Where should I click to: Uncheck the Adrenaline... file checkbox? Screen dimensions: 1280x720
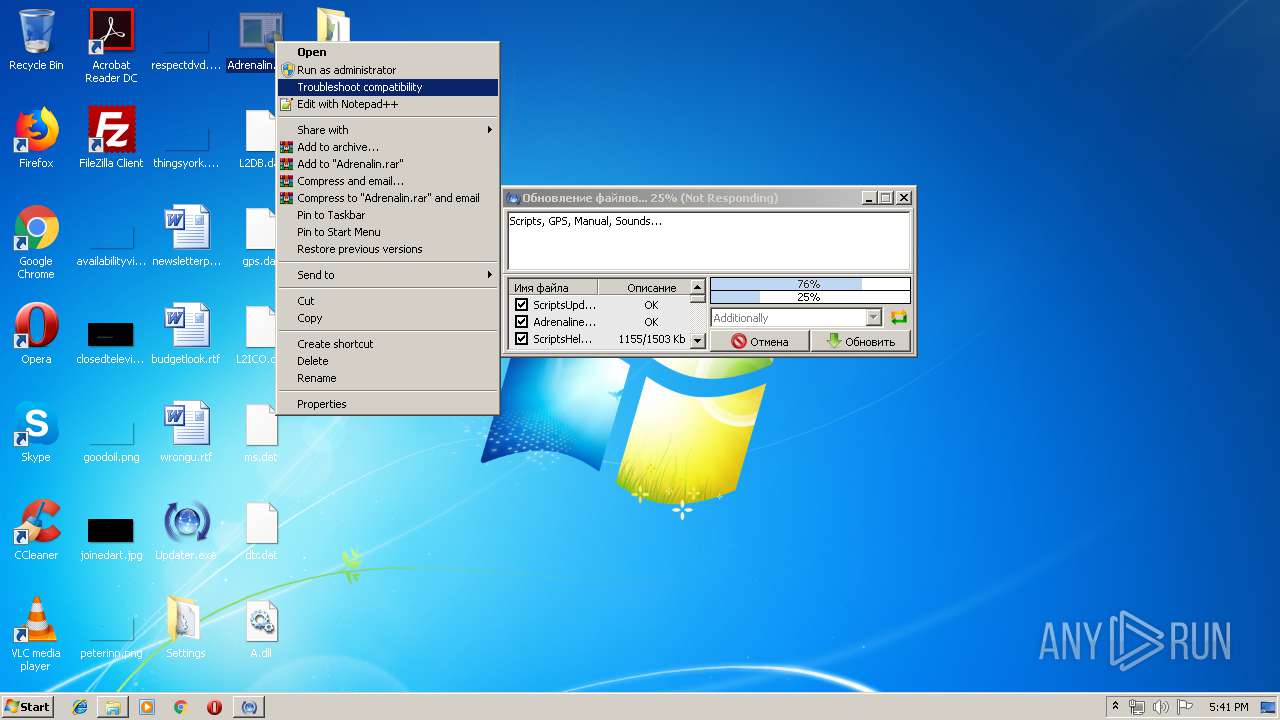[x=521, y=322]
